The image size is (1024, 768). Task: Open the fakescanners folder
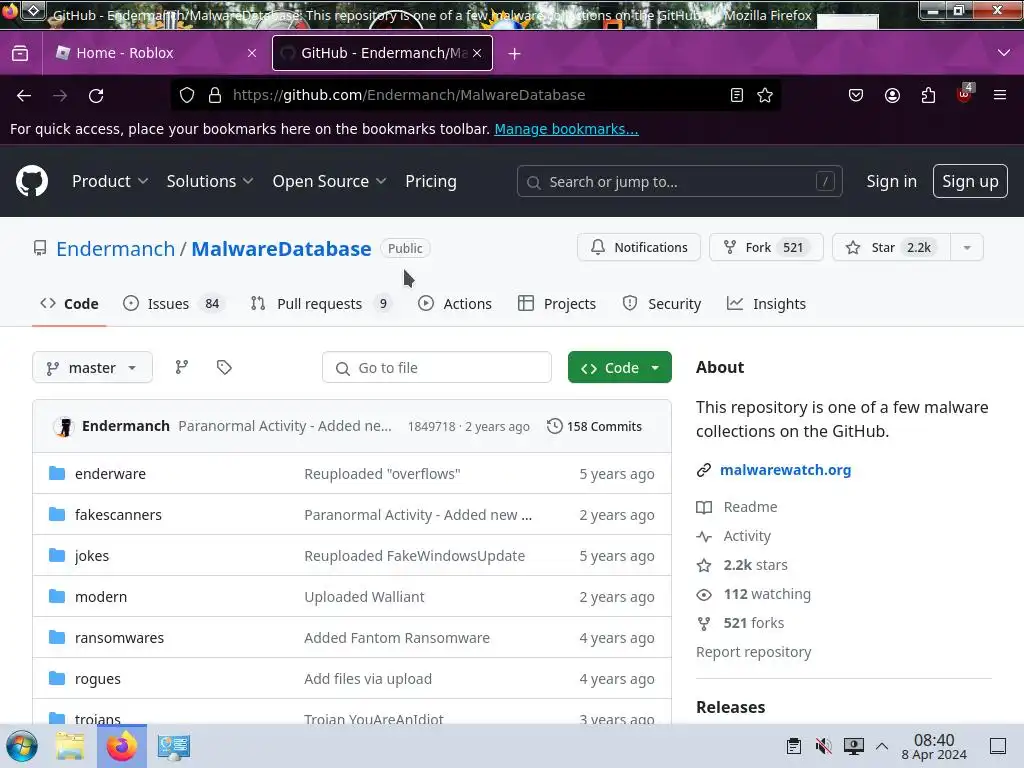118,515
